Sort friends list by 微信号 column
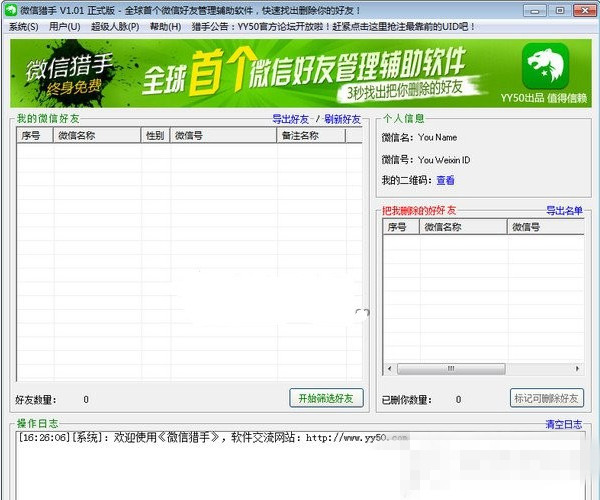This screenshot has height=500, width=600. point(223,135)
